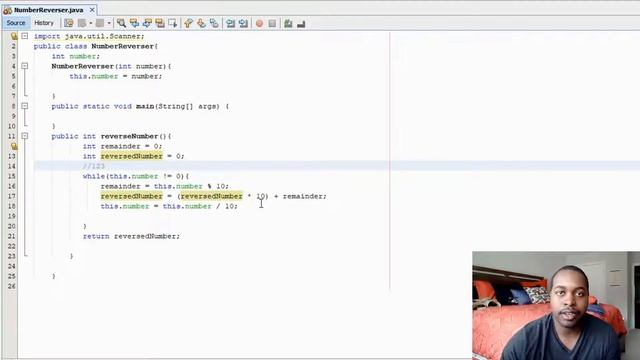
Task: Select the NumberReverser.java file tab
Action: tap(48, 10)
